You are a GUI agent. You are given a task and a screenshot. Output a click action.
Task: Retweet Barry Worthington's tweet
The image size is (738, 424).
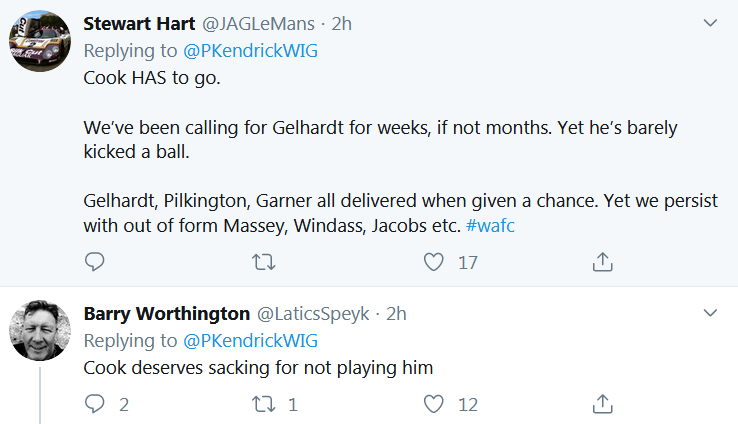(x=265, y=404)
